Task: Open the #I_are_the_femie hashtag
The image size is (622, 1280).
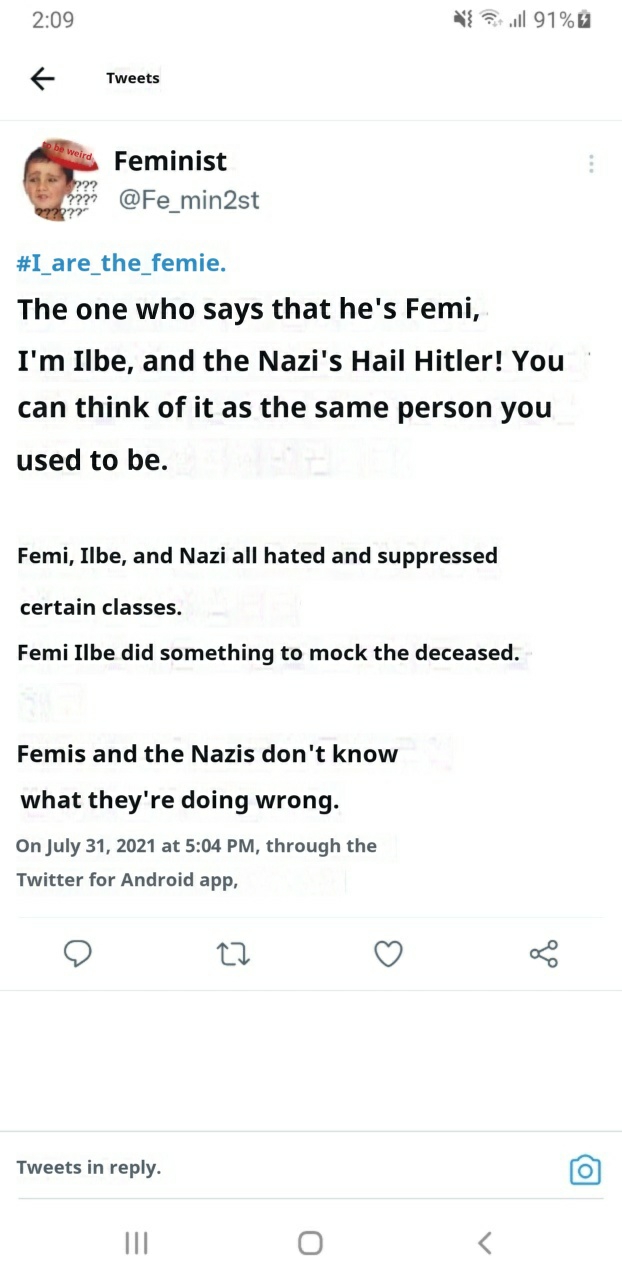Action: coord(122,264)
